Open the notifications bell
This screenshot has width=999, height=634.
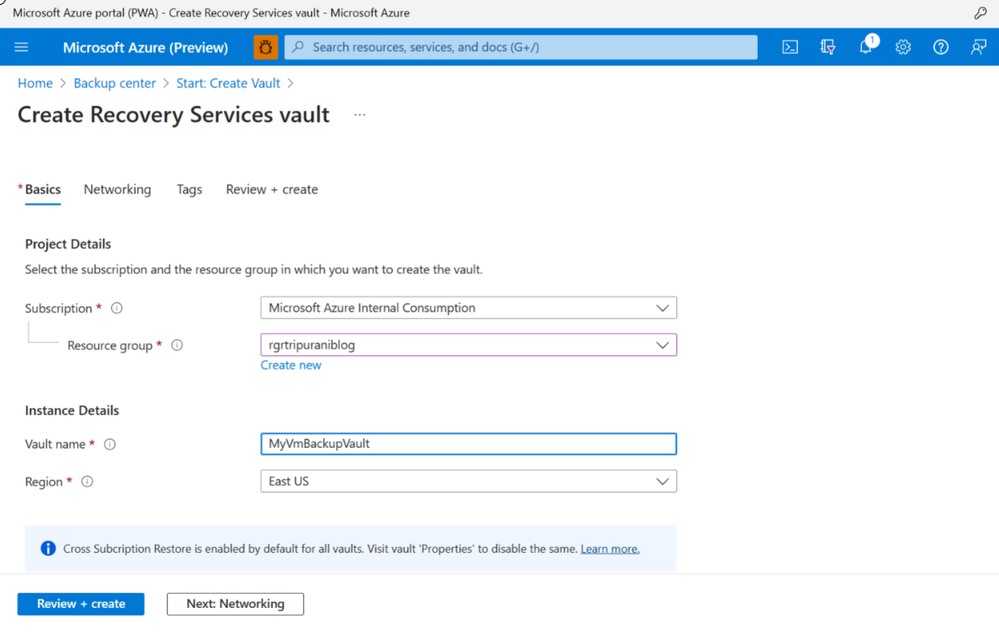(866, 47)
